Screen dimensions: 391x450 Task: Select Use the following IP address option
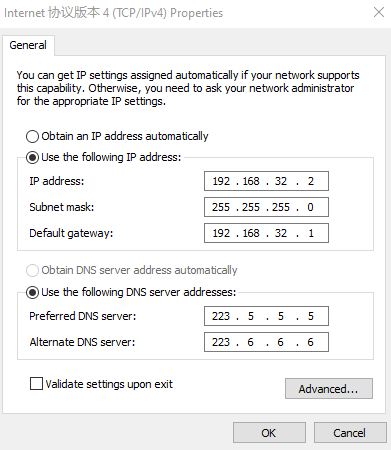pos(32,157)
